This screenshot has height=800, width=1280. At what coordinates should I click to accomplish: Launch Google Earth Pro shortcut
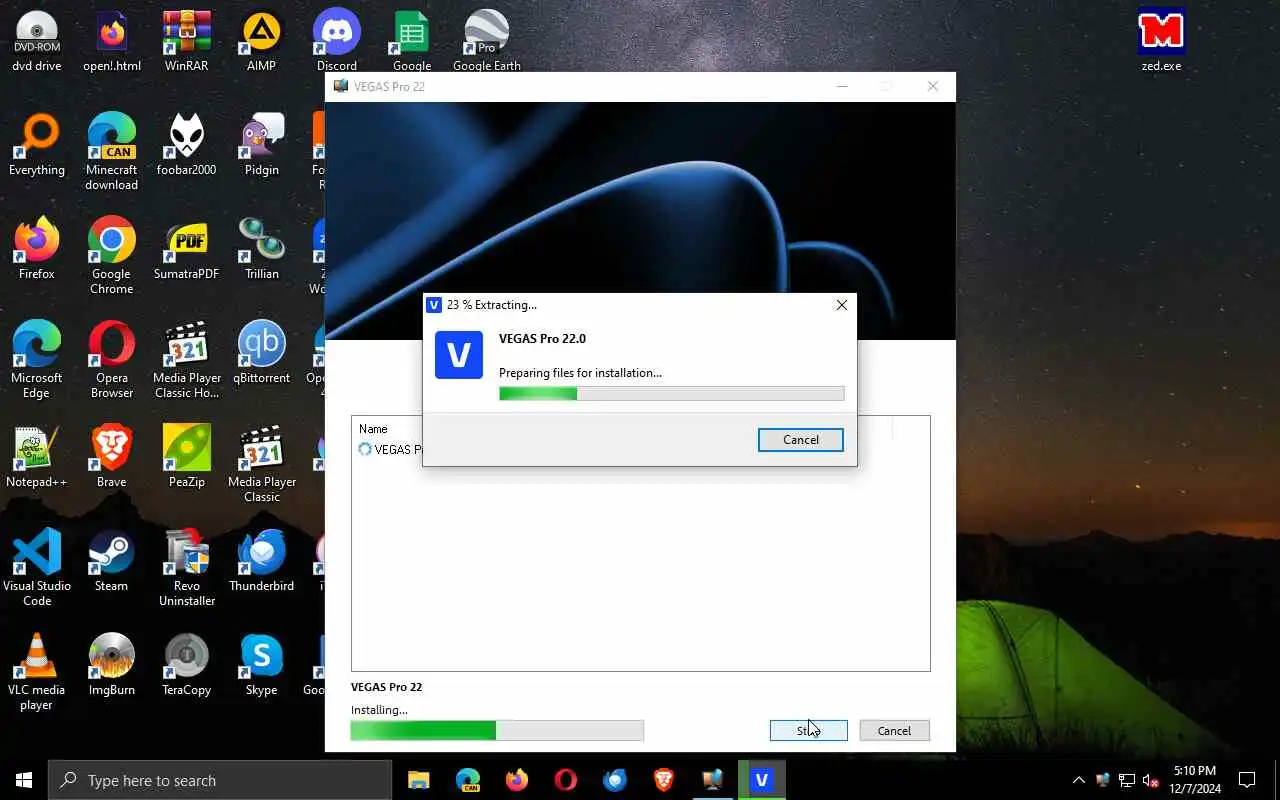click(487, 42)
